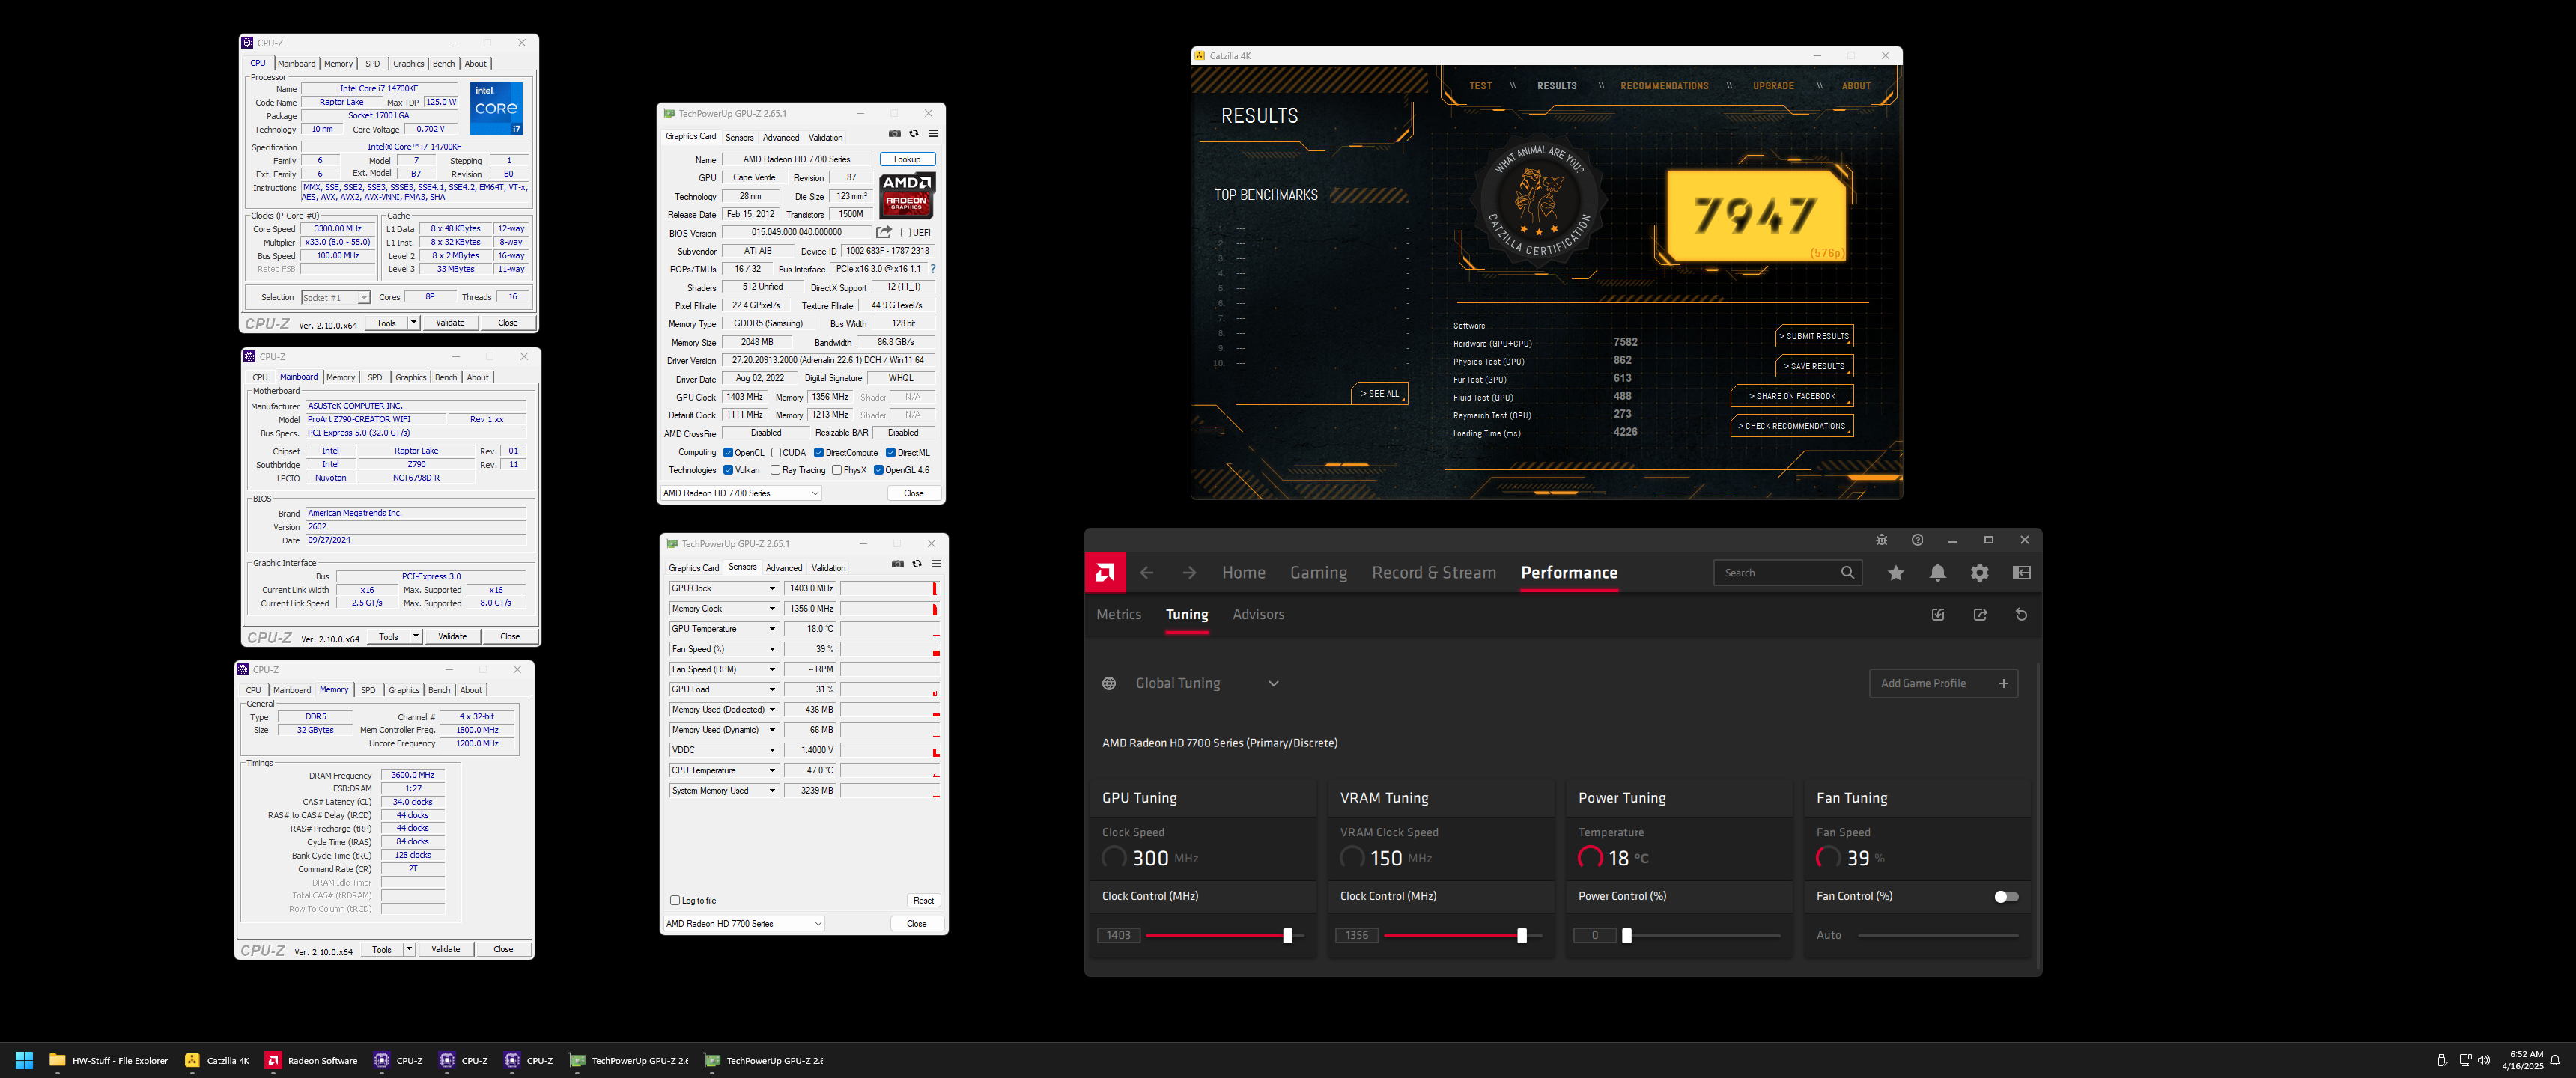Open GPU Clock sensor dropdown arrow
Image resolution: width=2576 pixels, height=1078 pixels.
[772, 588]
